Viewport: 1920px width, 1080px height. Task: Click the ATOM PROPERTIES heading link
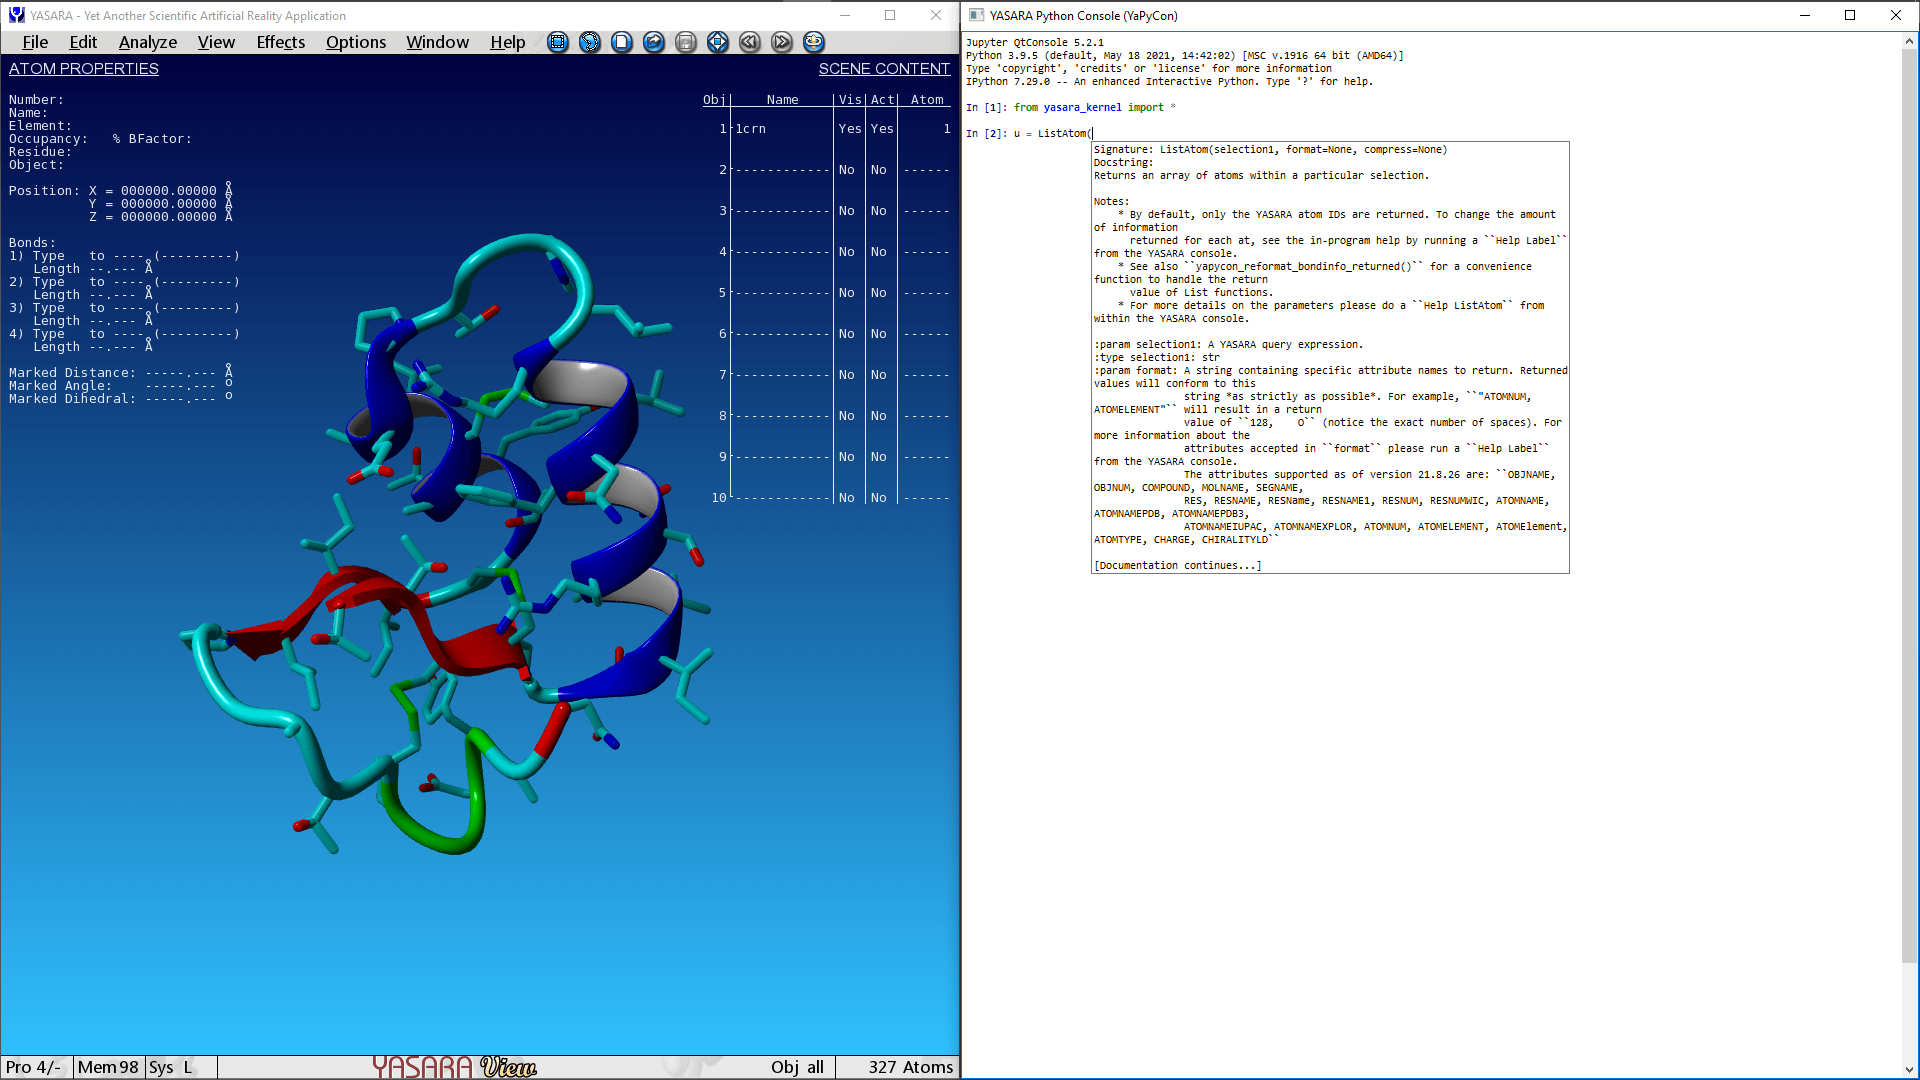point(84,69)
